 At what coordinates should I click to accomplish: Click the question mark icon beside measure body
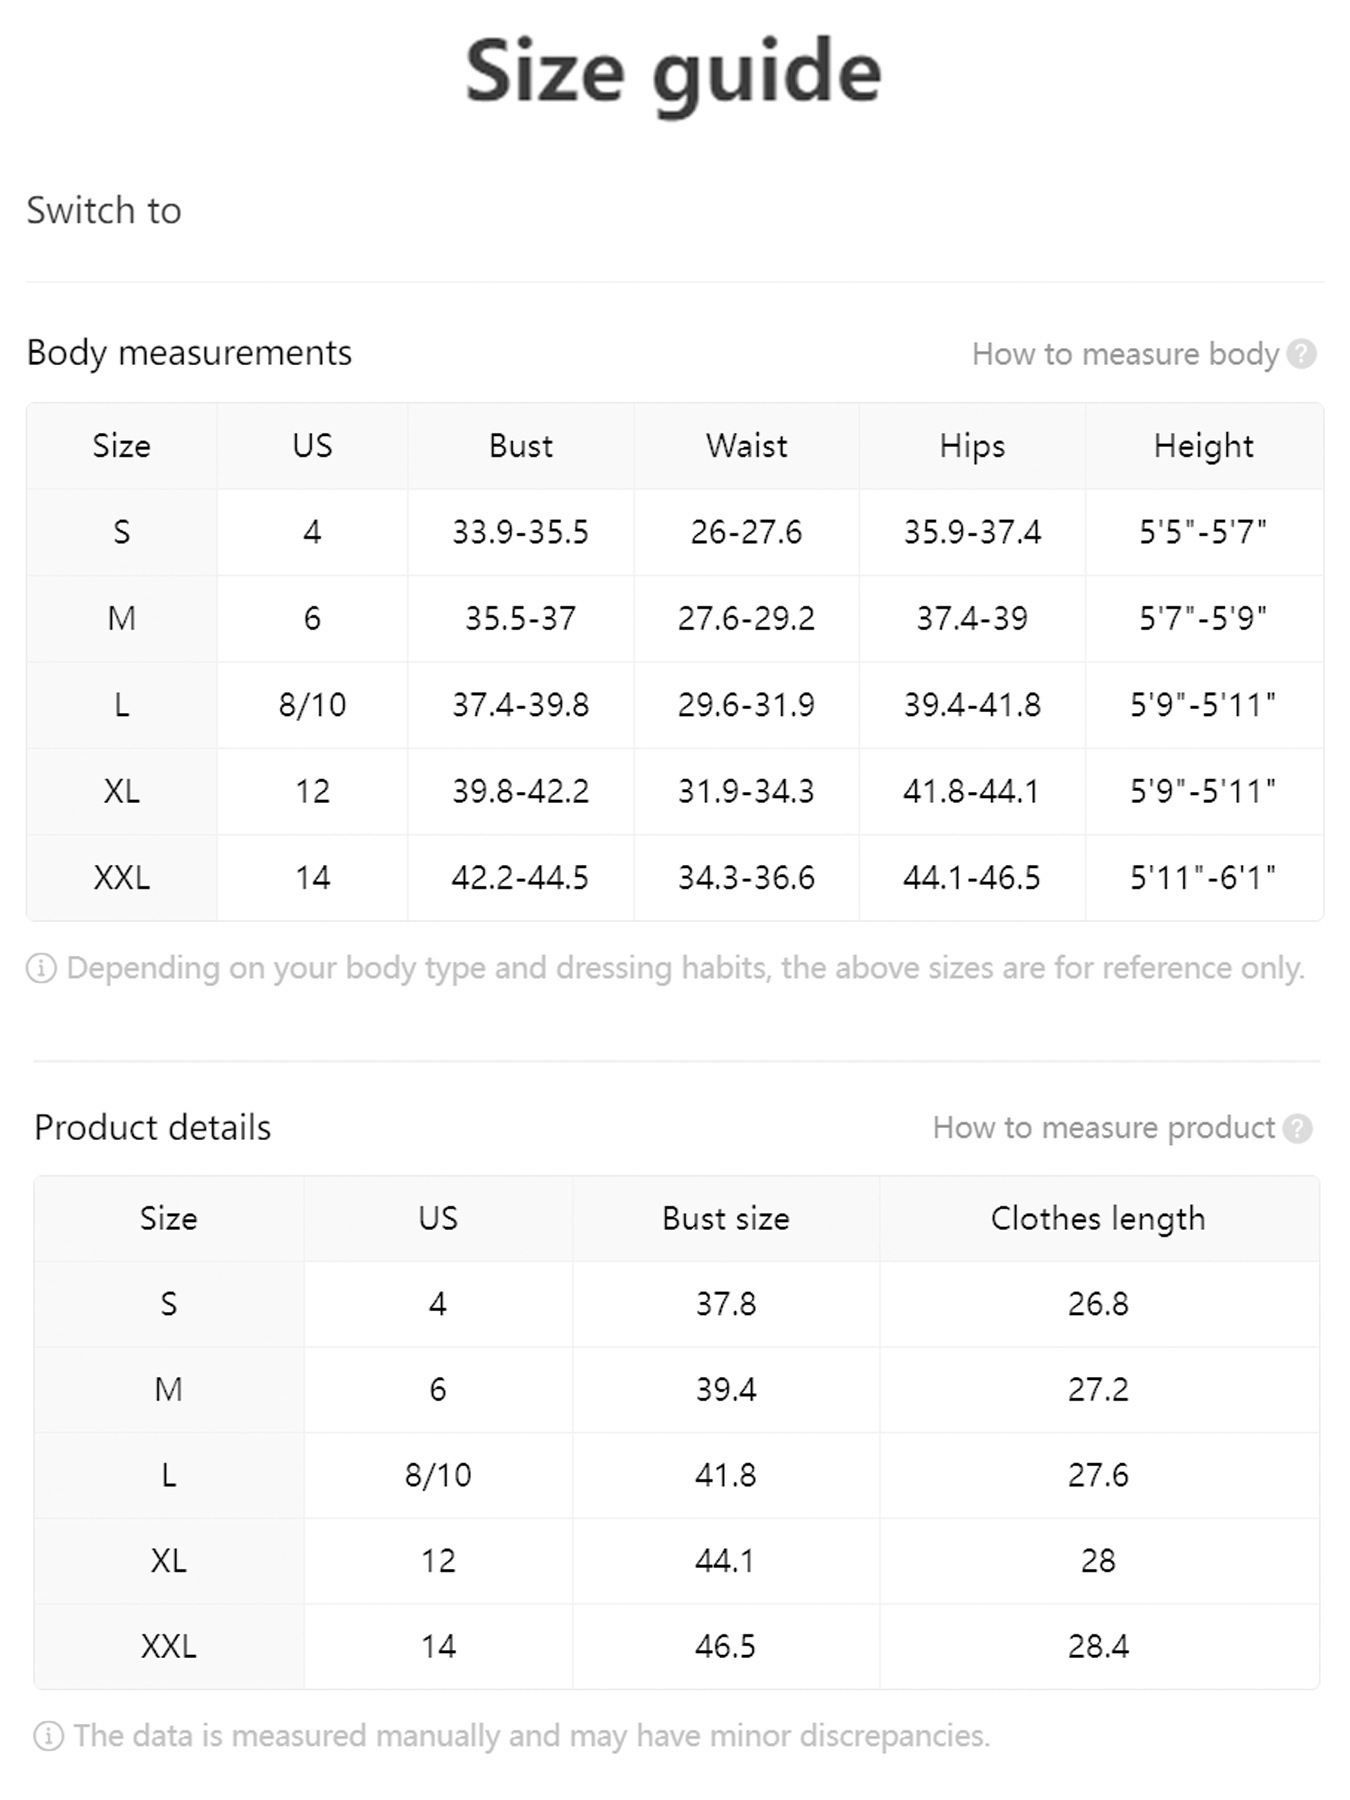pyautogui.click(x=1301, y=354)
